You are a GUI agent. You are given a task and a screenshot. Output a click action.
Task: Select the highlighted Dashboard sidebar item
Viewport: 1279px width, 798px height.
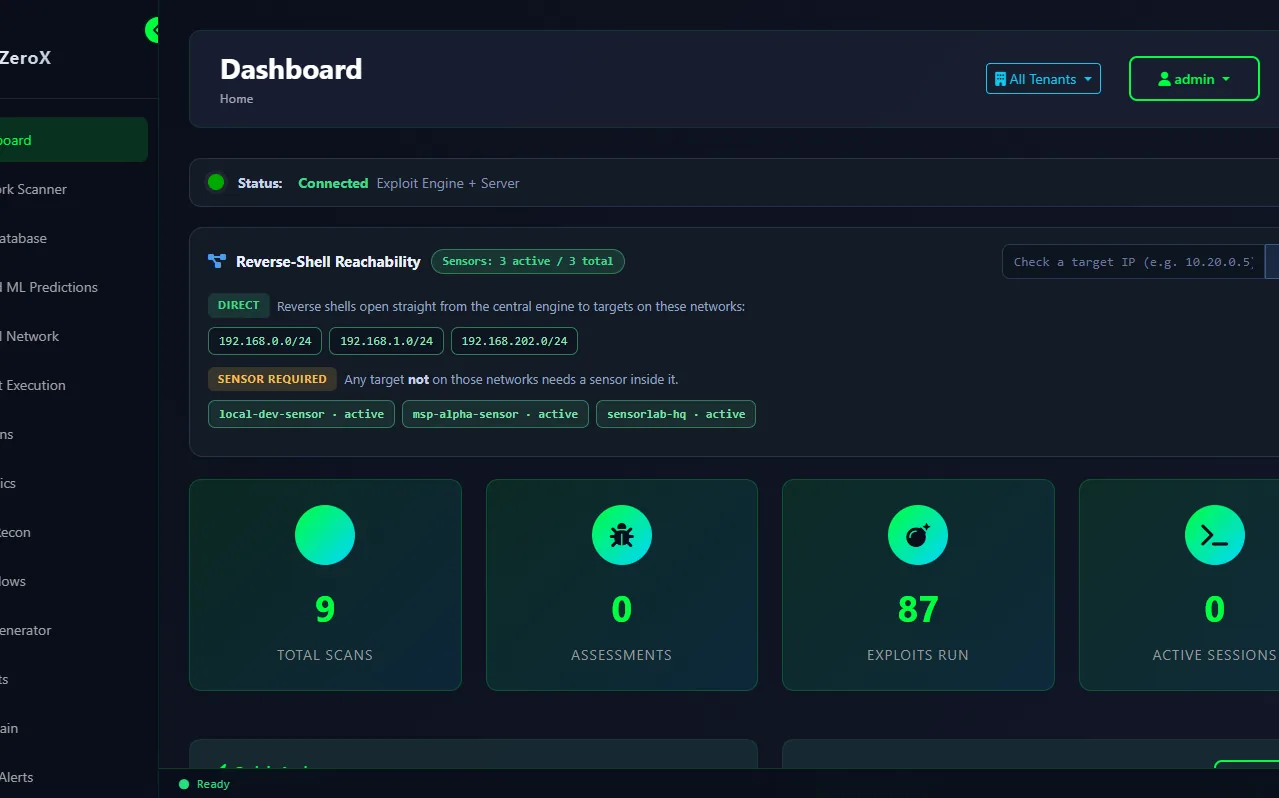[x=74, y=140]
